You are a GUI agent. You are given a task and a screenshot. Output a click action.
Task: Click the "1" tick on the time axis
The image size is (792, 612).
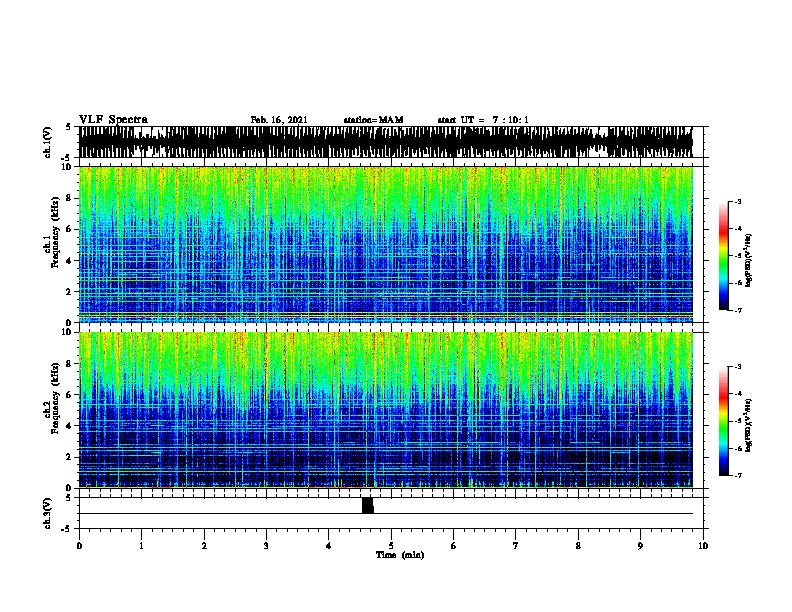[x=141, y=546]
